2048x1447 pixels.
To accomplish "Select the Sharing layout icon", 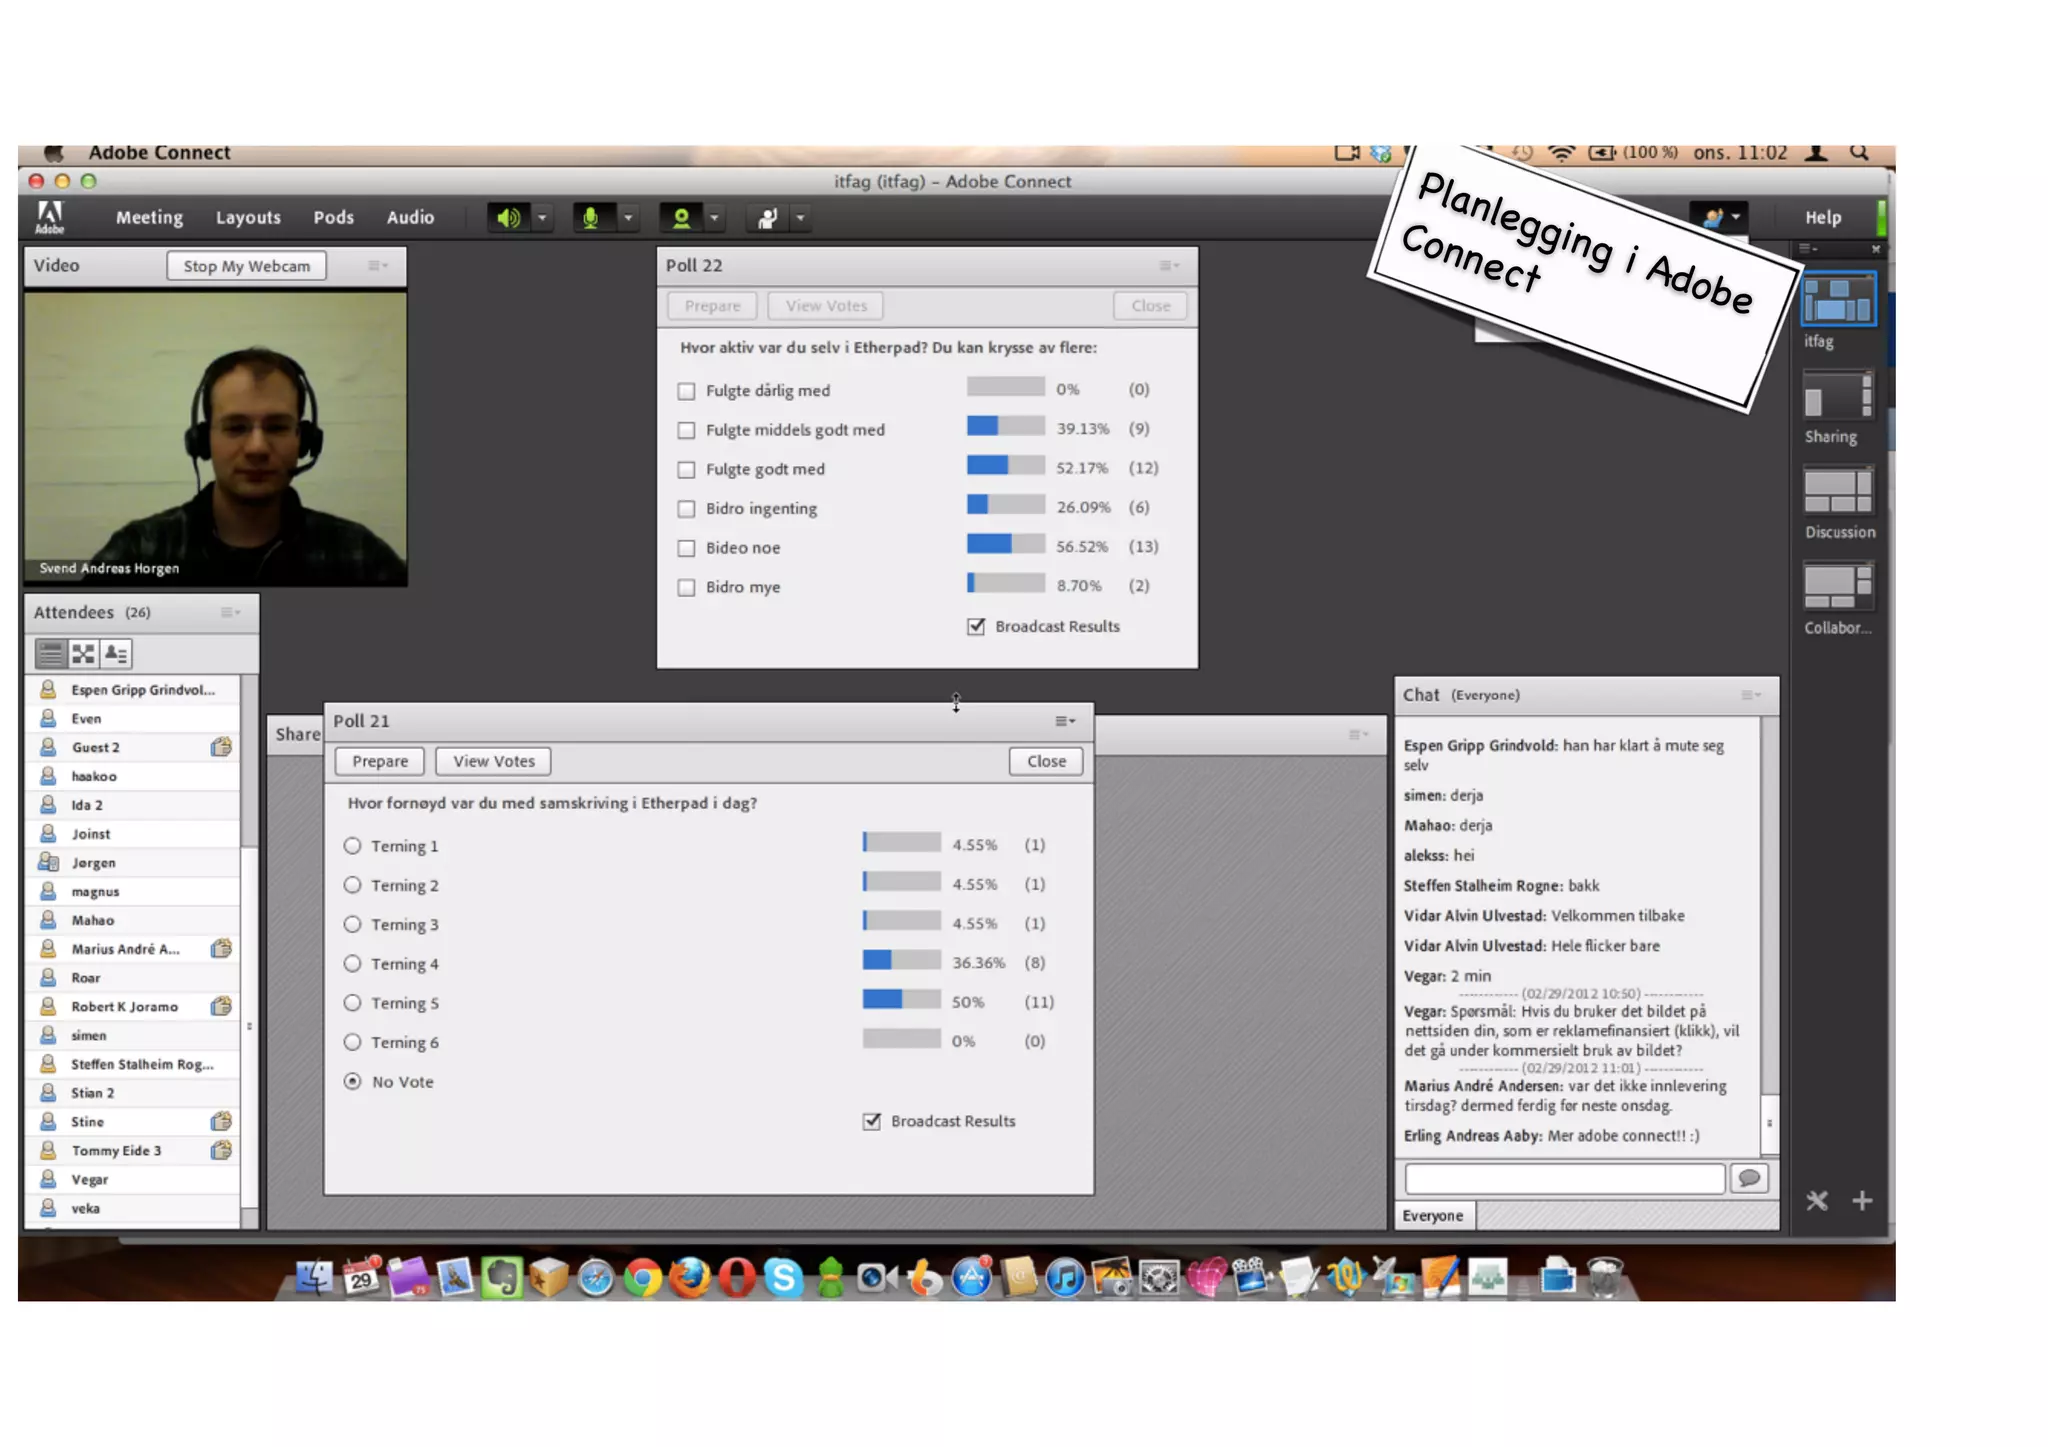I will pos(1837,397).
